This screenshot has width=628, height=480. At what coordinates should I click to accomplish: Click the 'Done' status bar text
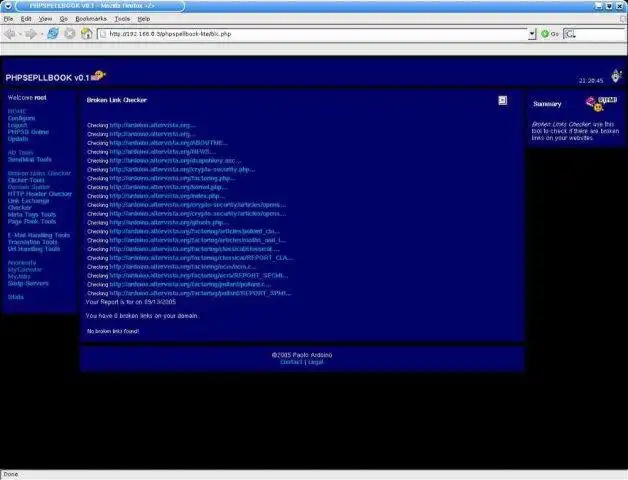[x=11, y=474]
